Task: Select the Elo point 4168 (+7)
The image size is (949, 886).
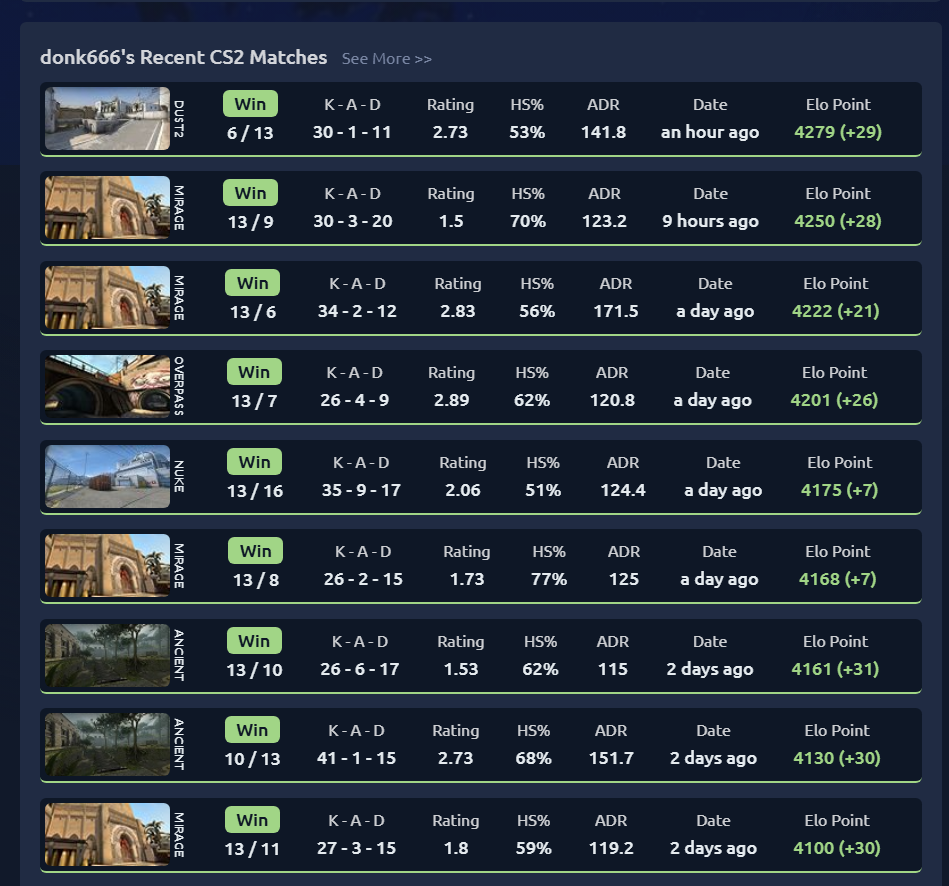Action: point(838,579)
